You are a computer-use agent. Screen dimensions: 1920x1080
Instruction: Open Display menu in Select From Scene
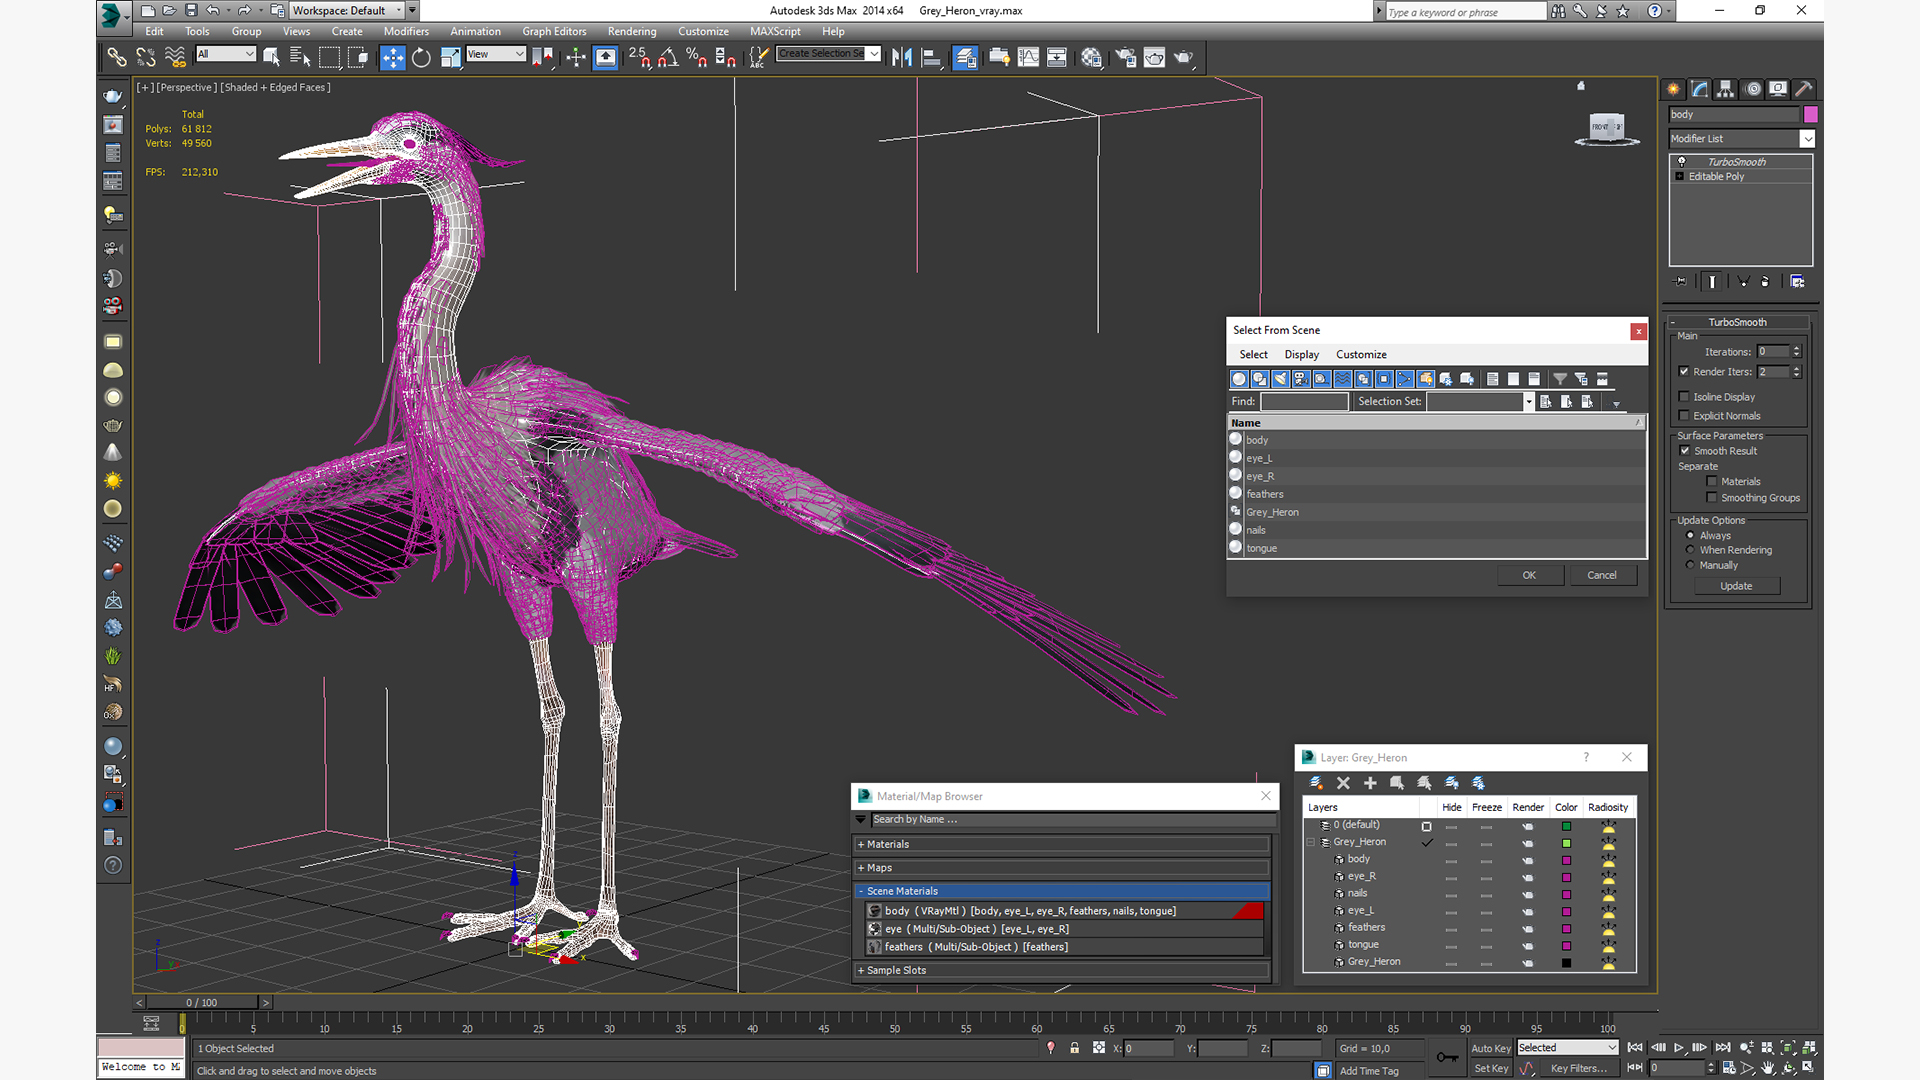[x=1301, y=354]
